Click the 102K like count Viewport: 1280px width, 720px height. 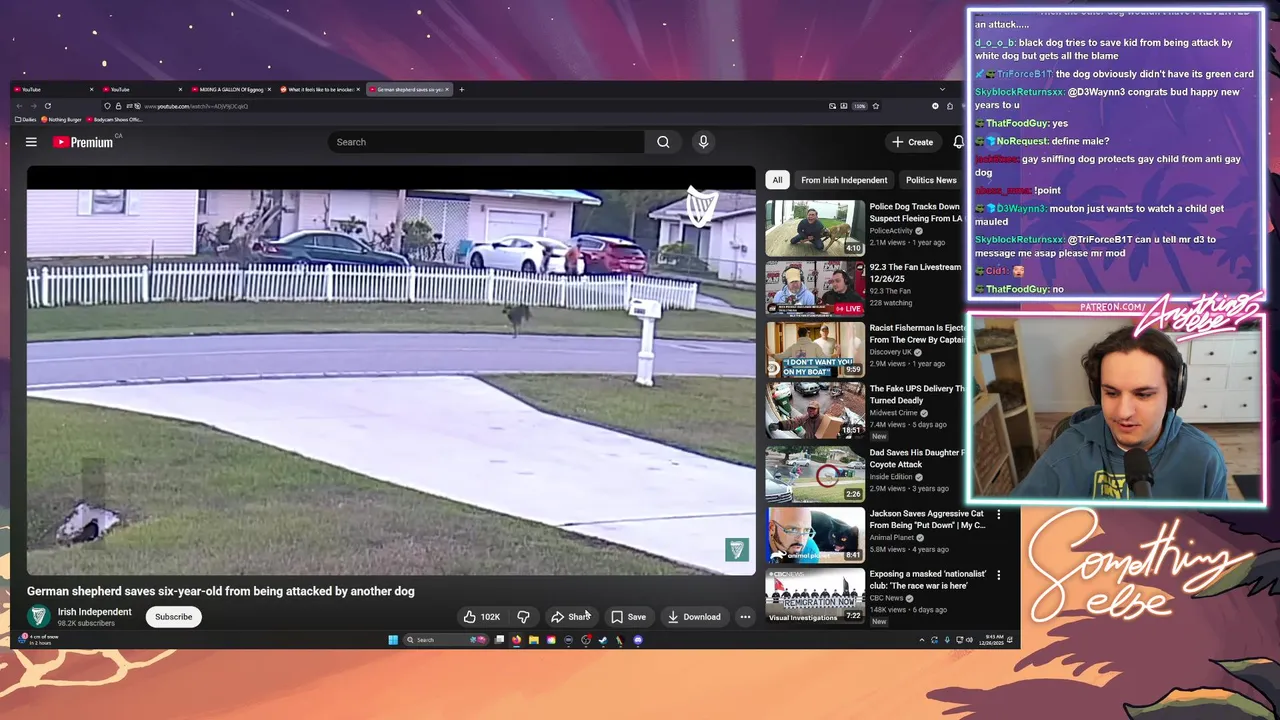[490, 617]
